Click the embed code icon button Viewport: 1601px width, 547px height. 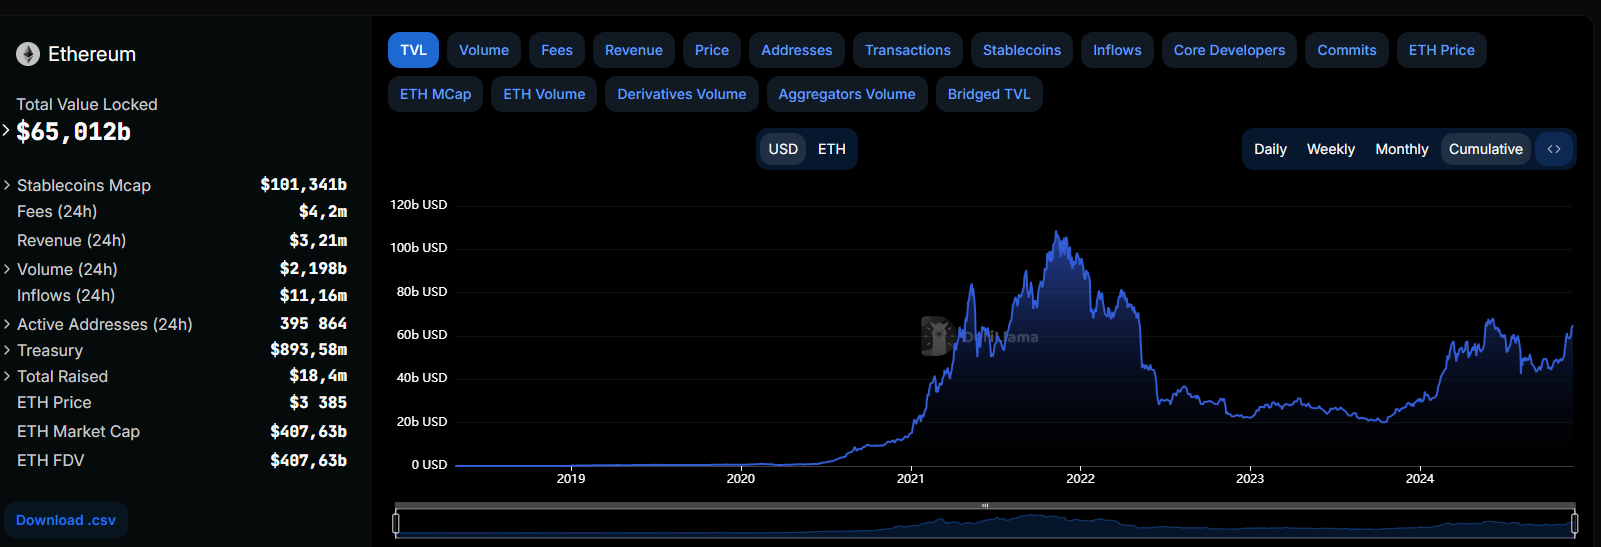point(1554,149)
